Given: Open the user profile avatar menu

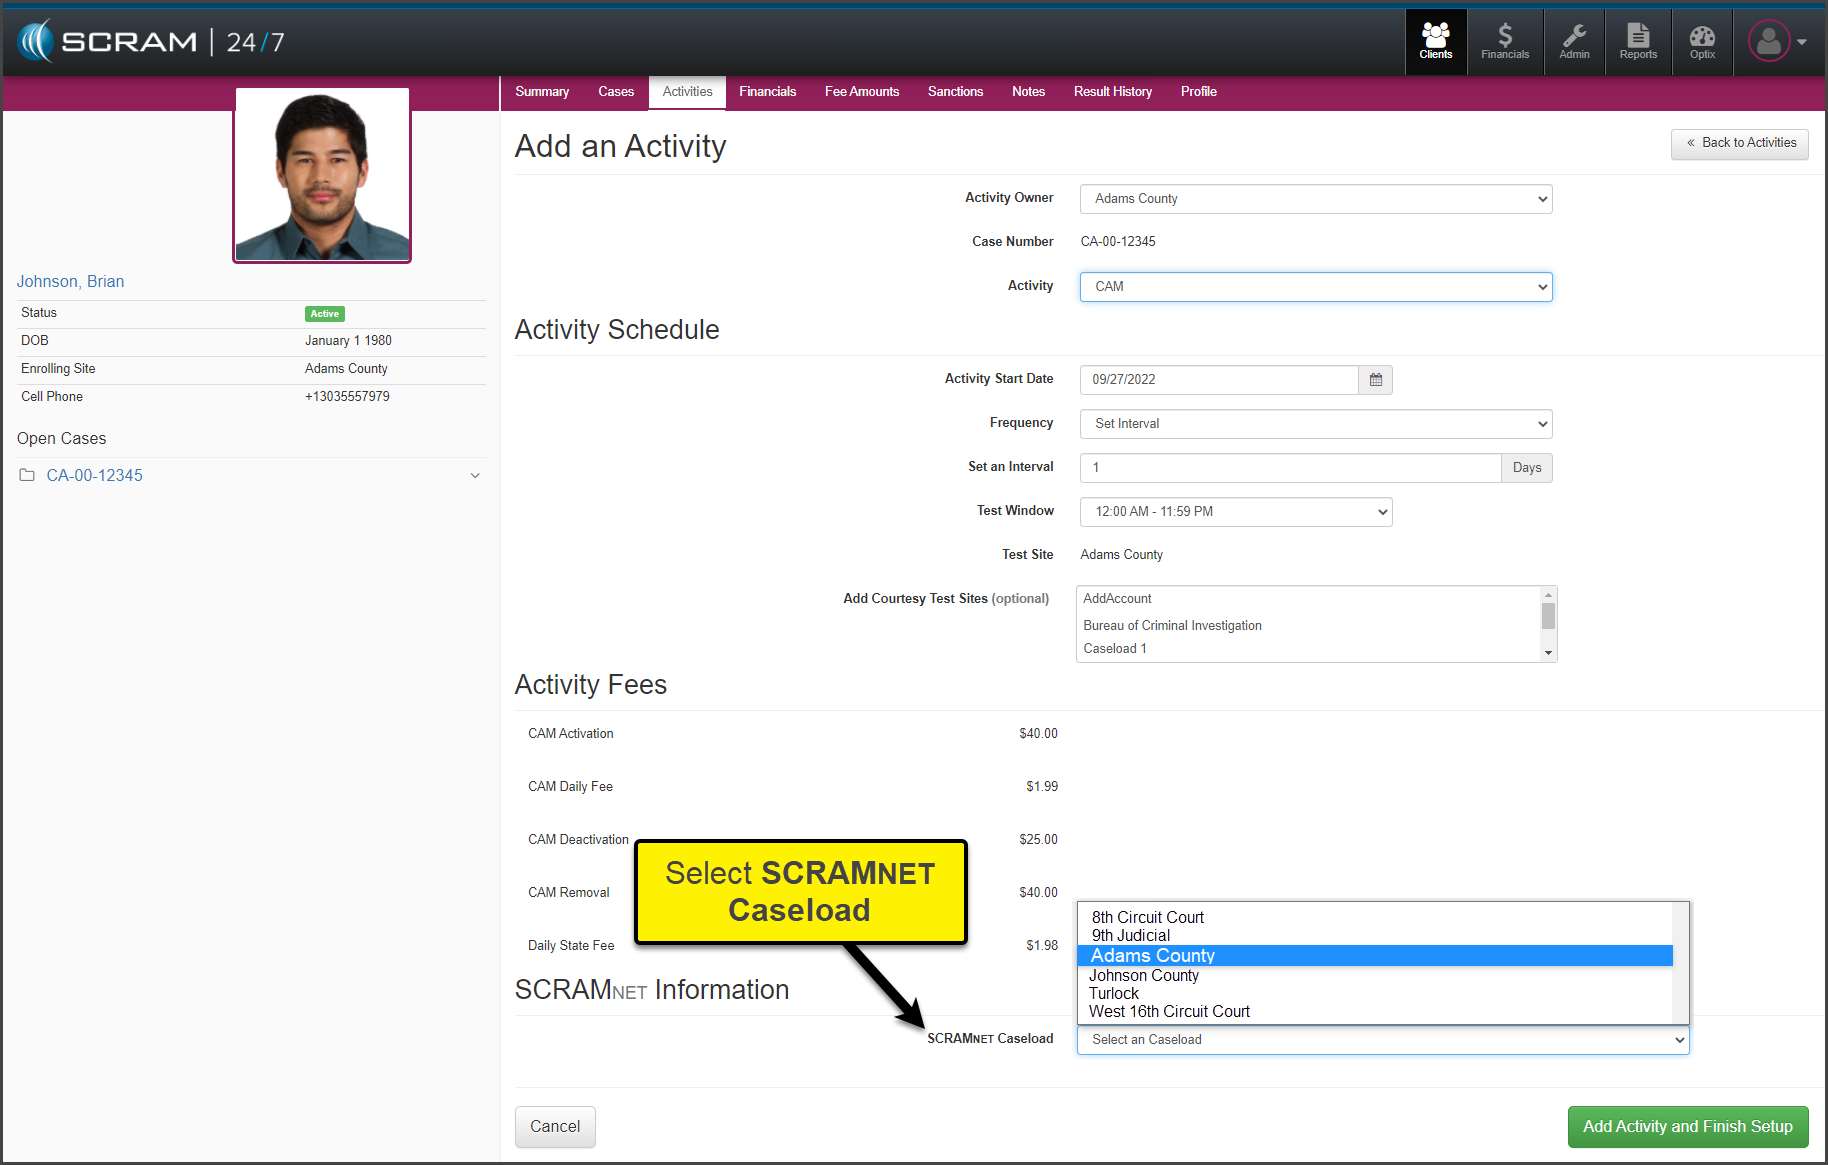Looking at the screenshot, I should pos(1777,42).
